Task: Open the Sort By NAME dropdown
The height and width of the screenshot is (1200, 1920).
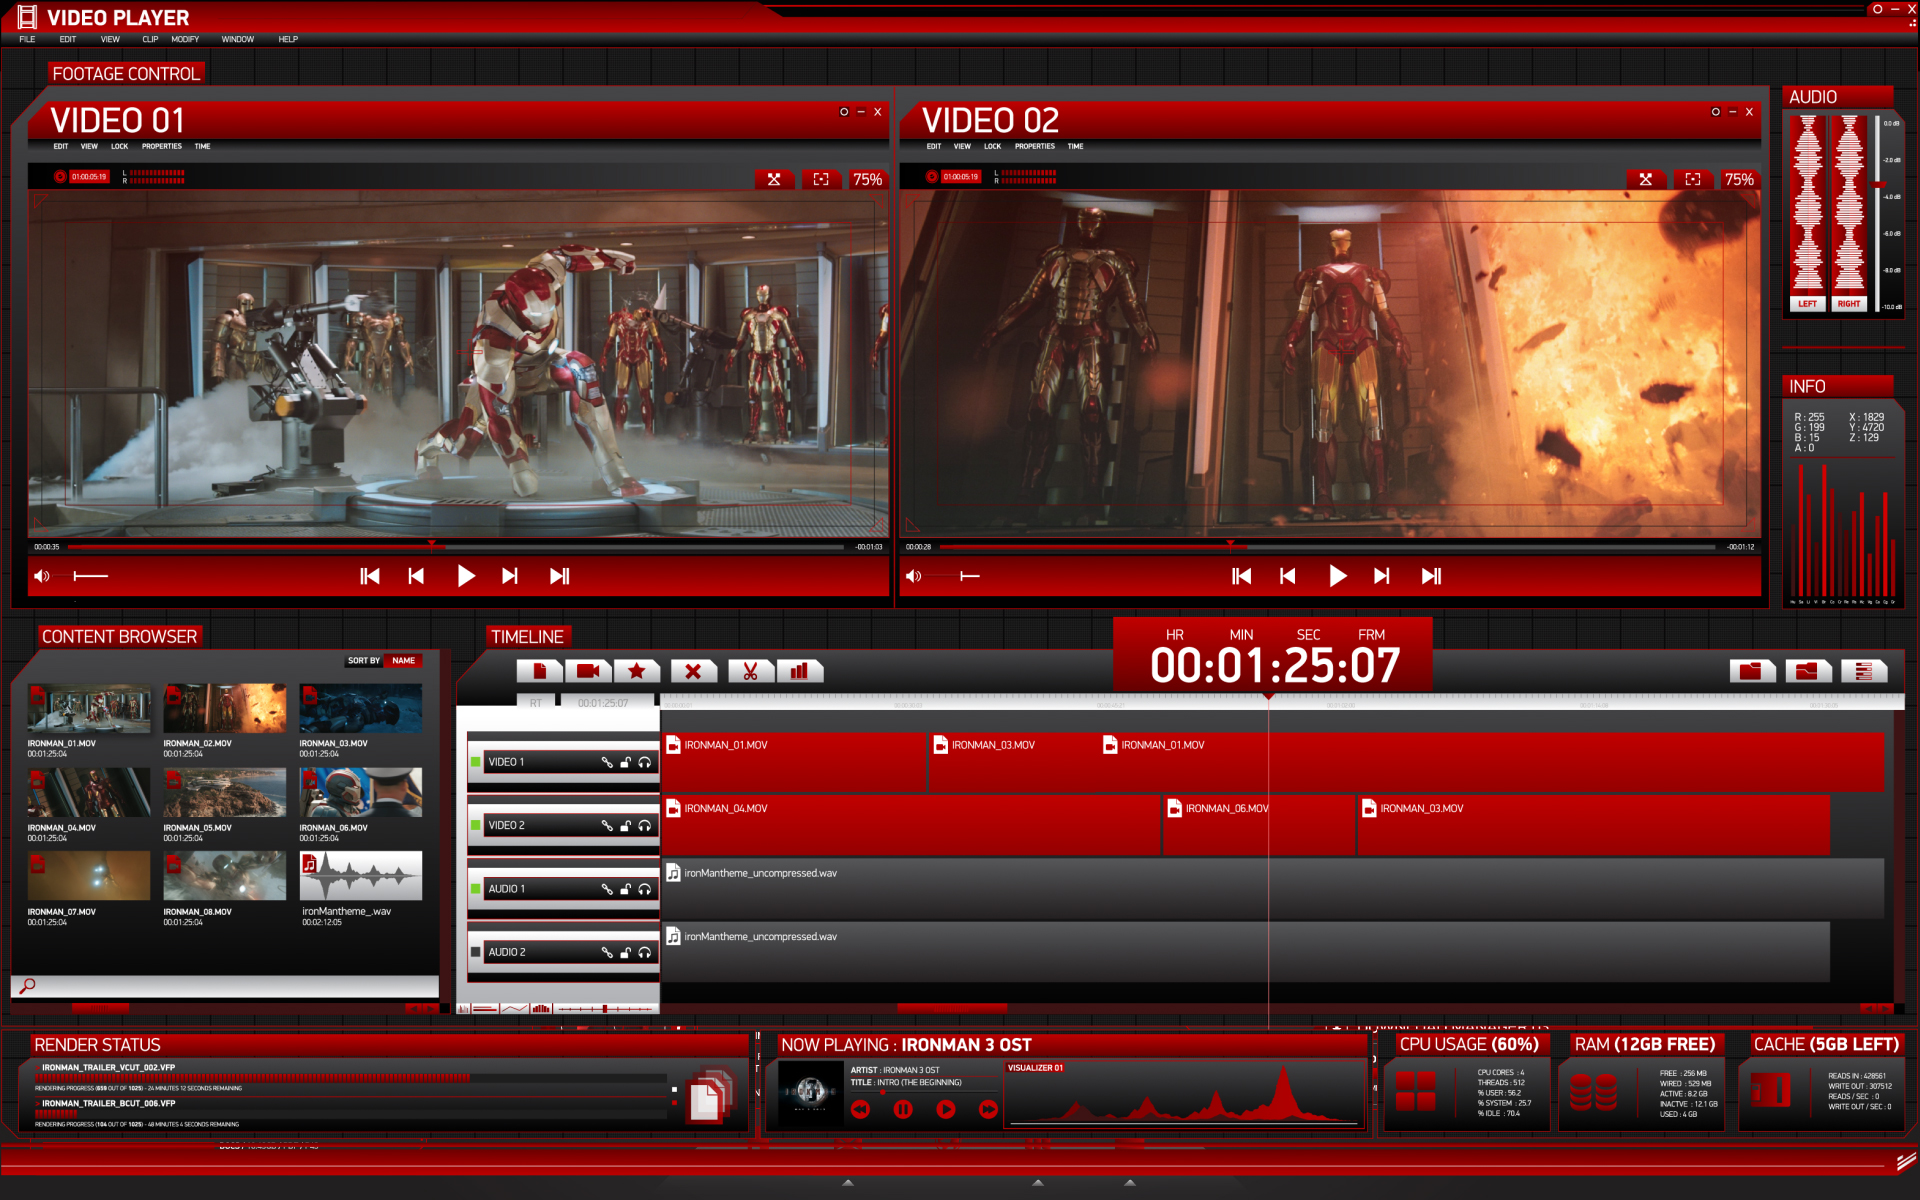Action: coord(404,660)
